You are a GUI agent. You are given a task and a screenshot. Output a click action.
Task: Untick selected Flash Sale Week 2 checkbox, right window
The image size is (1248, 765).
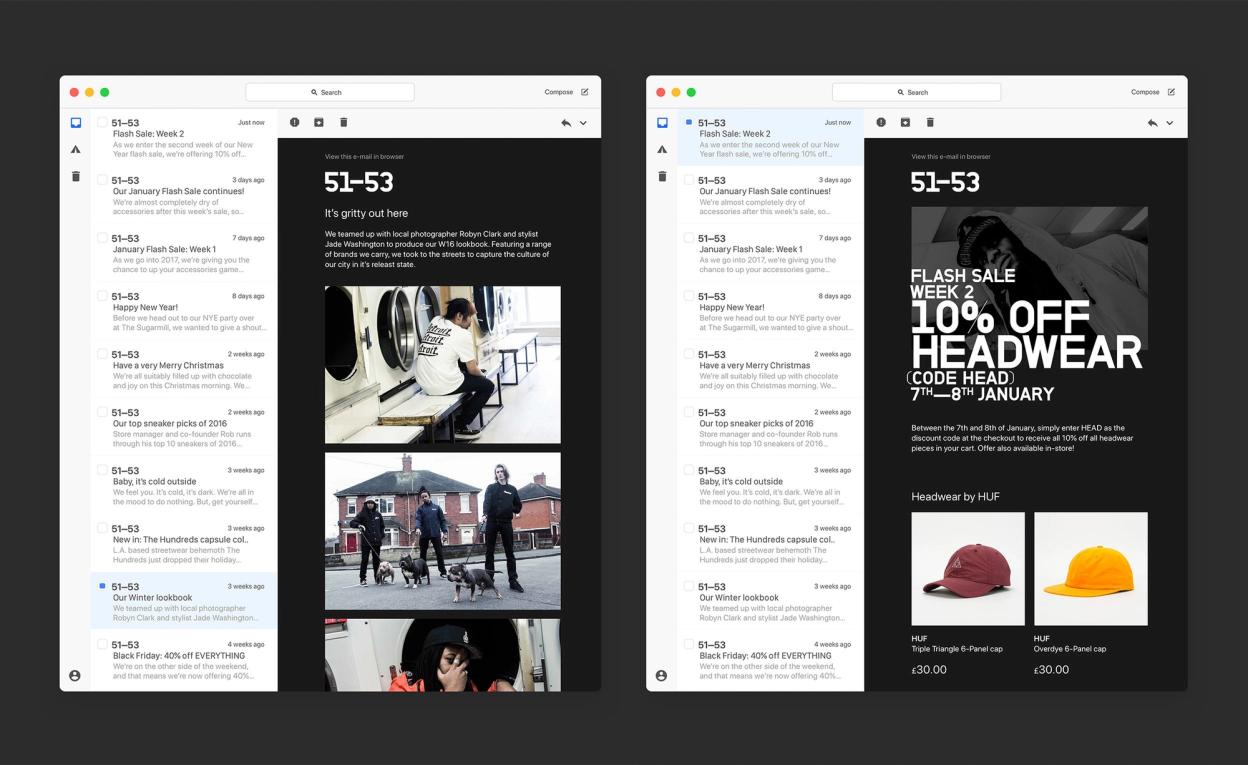[x=689, y=122]
